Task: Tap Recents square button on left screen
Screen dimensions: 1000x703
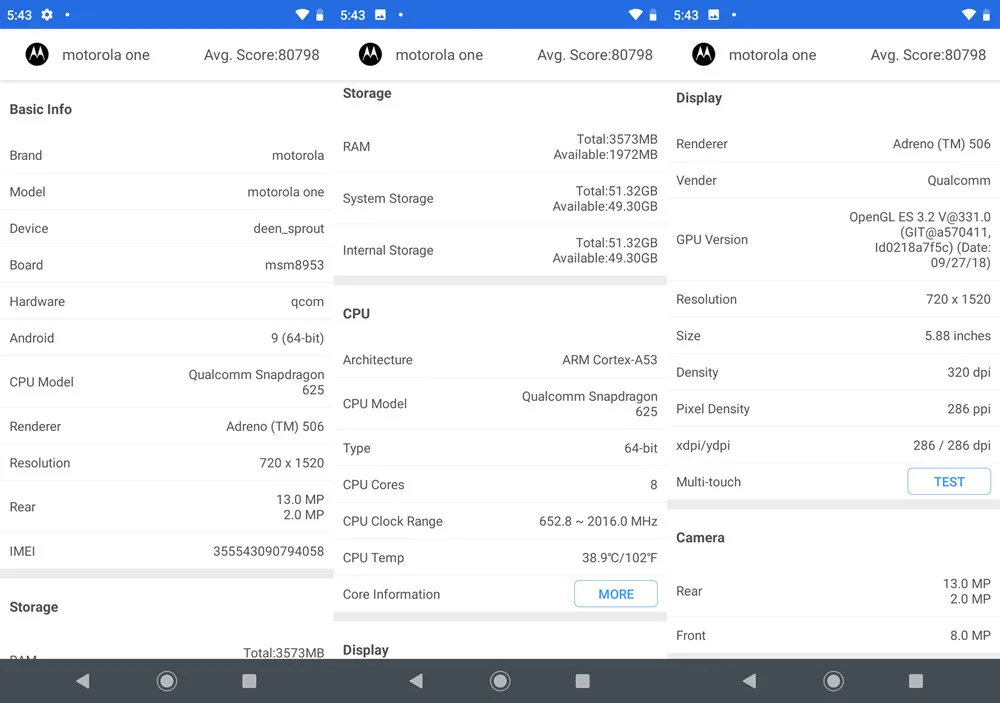Action: [249, 681]
